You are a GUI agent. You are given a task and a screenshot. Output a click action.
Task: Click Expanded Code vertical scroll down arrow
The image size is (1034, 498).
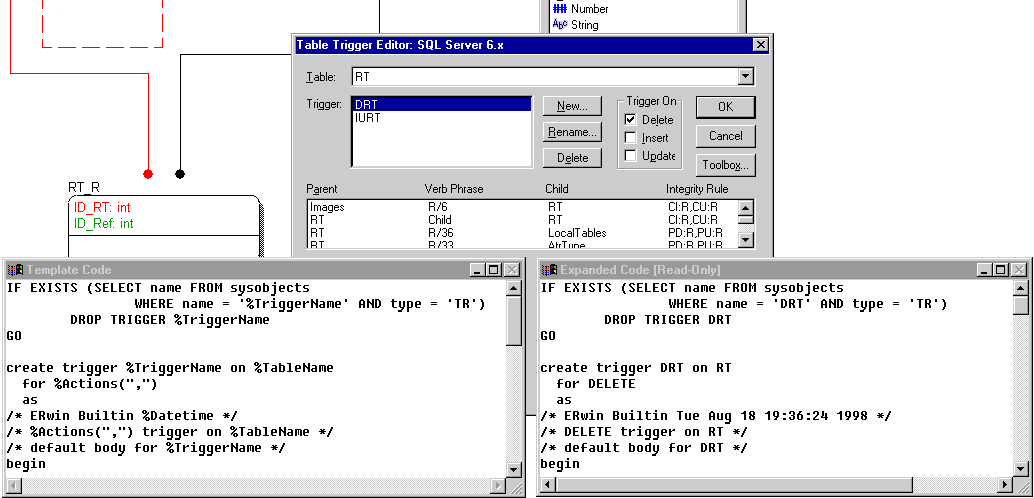[1020, 470]
